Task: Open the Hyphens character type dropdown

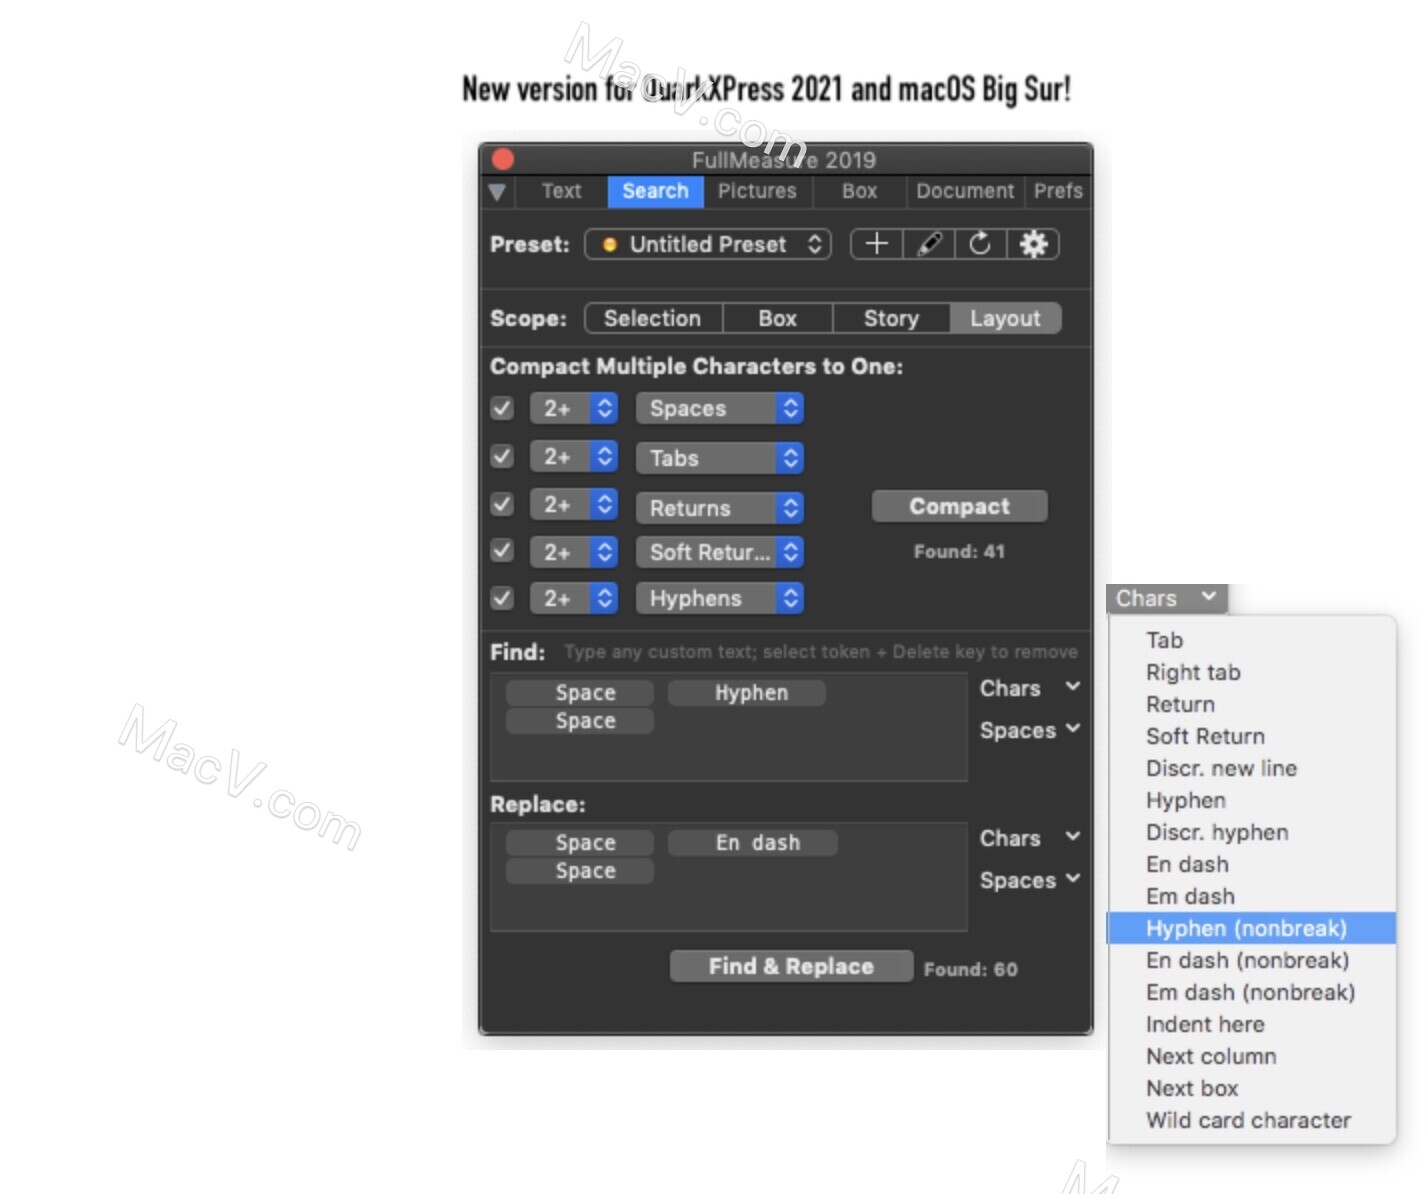Action: (x=720, y=598)
